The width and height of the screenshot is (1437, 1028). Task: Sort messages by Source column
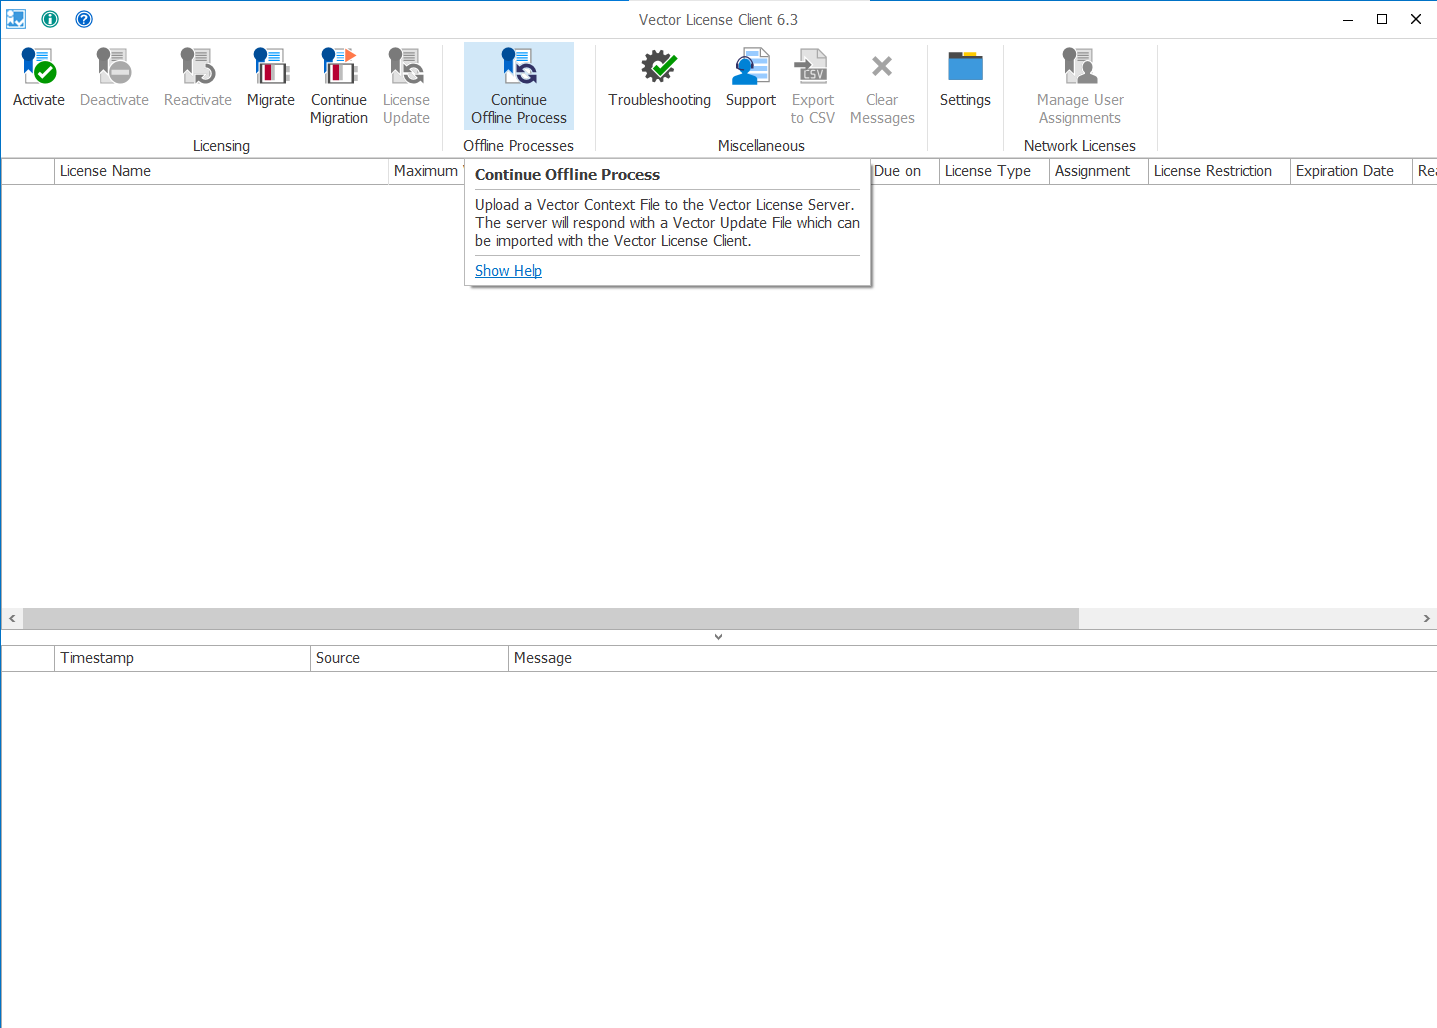[x=409, y=658]
